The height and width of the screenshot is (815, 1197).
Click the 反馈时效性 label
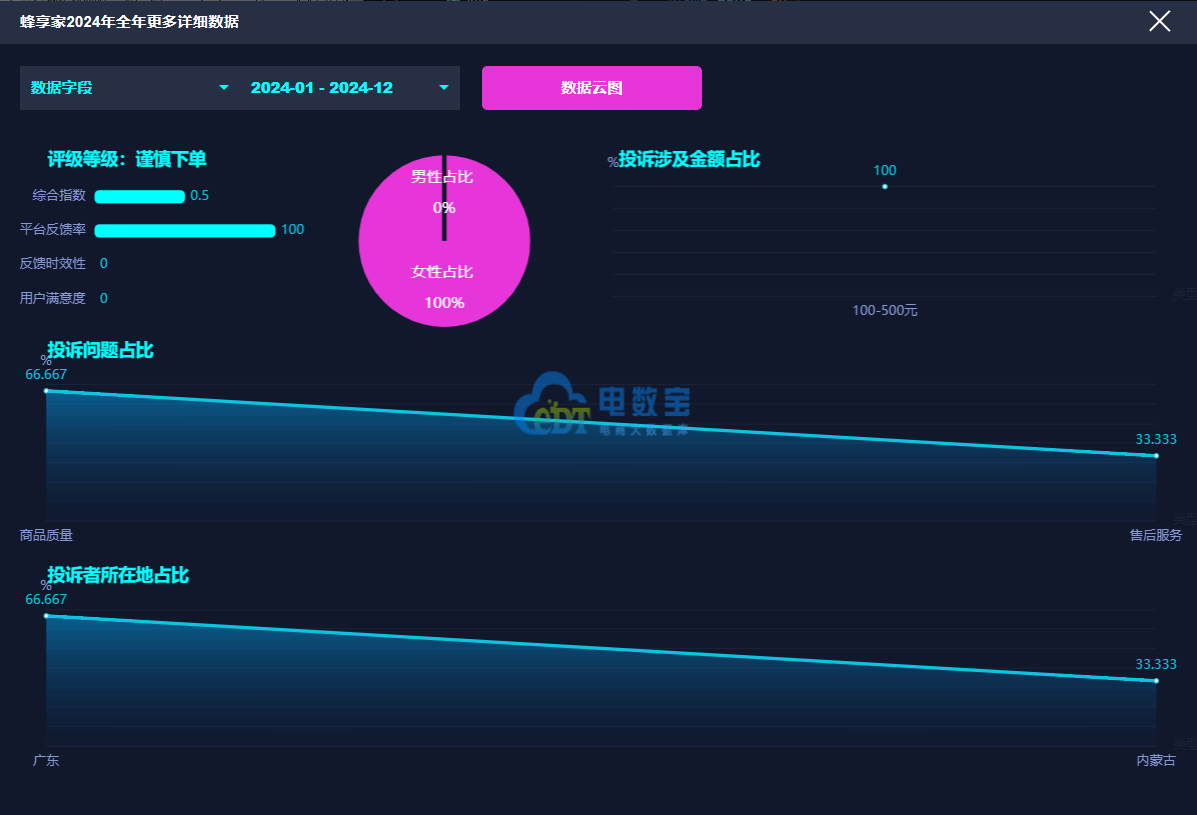click(53, 263)
